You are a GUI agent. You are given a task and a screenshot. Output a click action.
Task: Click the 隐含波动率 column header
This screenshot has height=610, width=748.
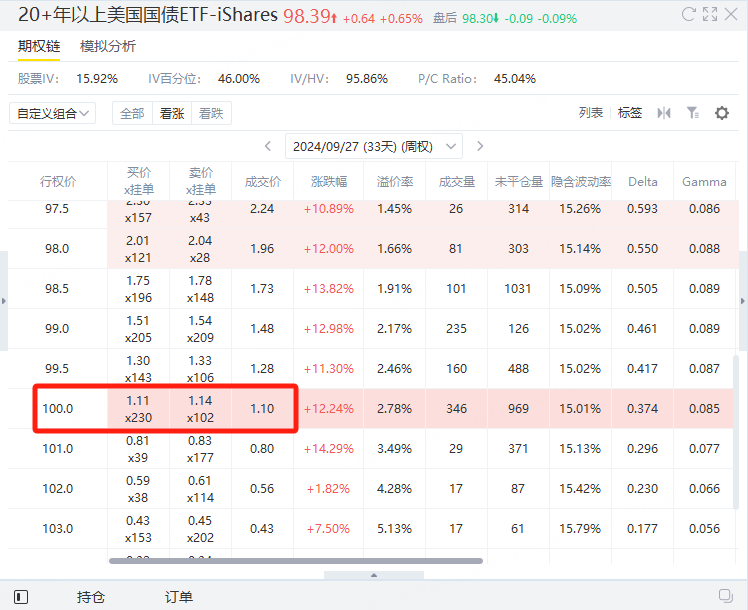point(581,181)
